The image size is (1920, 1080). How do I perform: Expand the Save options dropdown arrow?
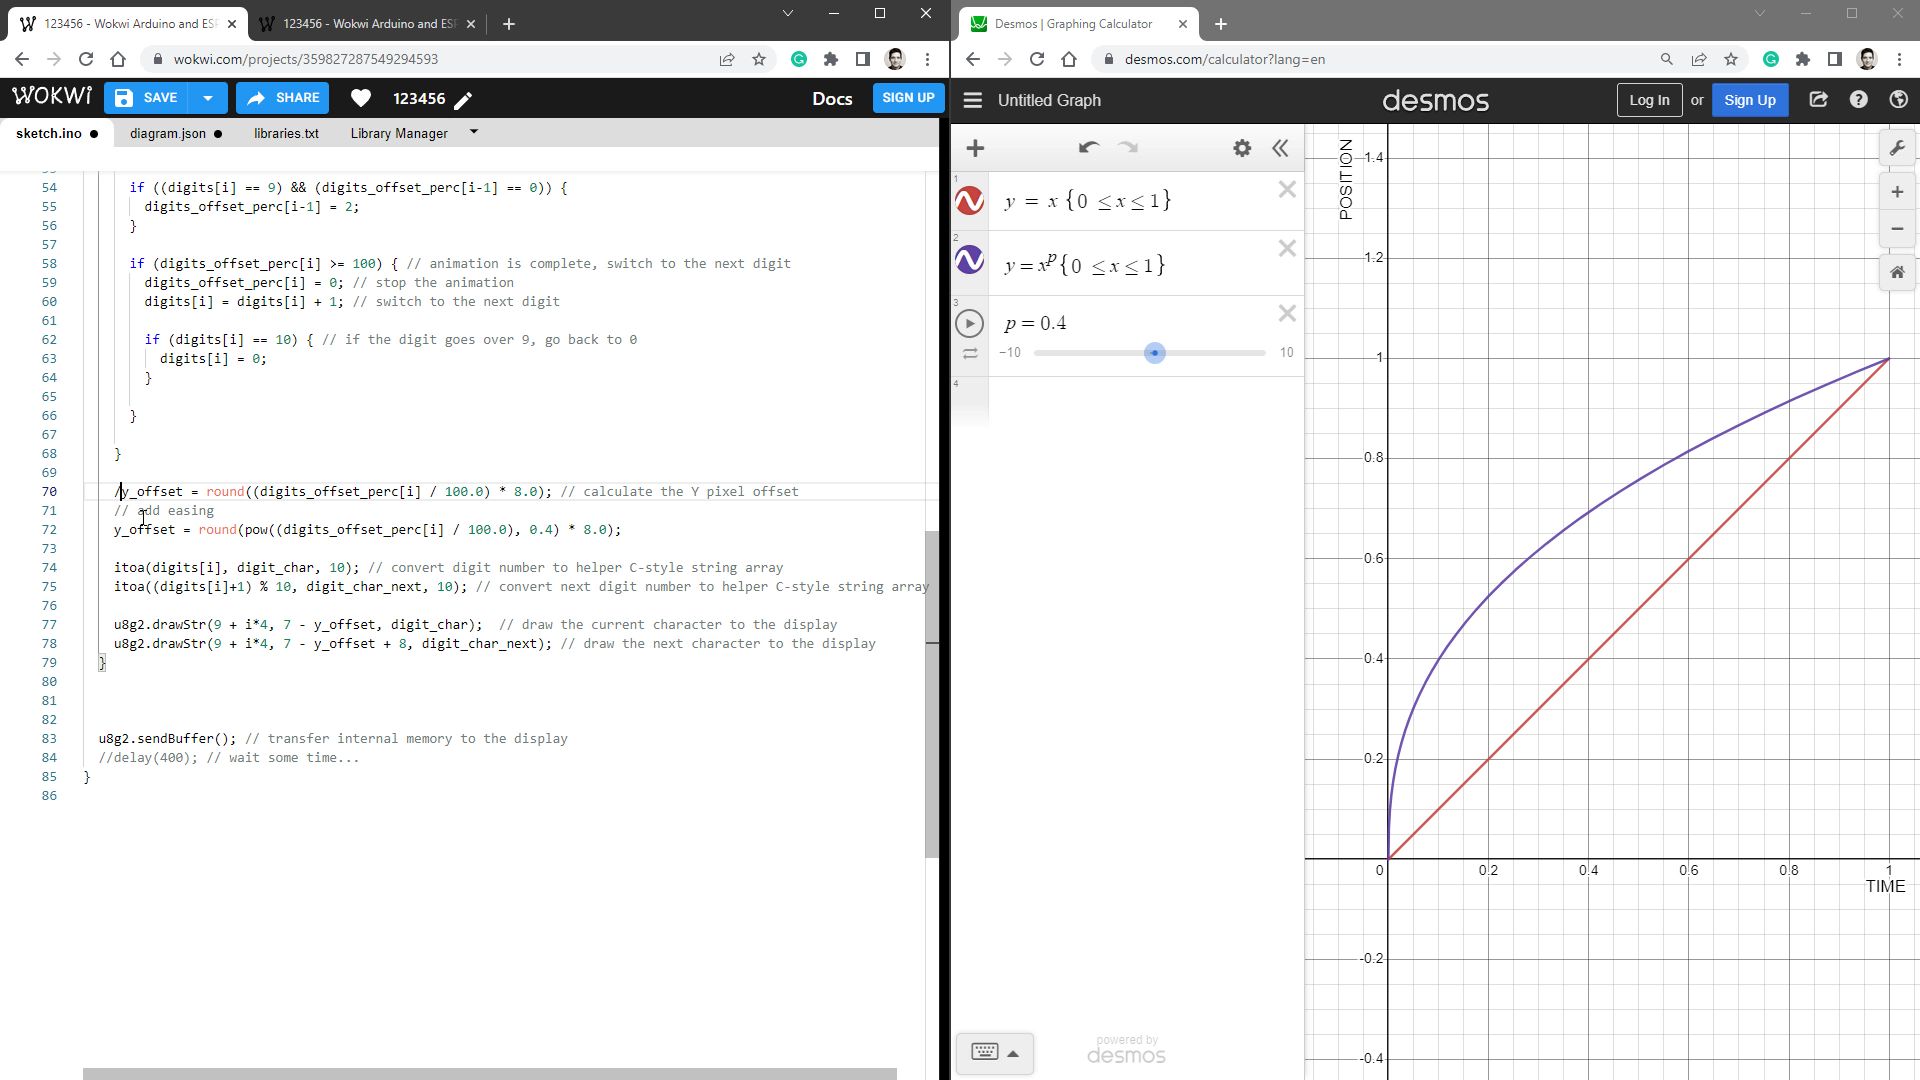click(x=208, y=98)
